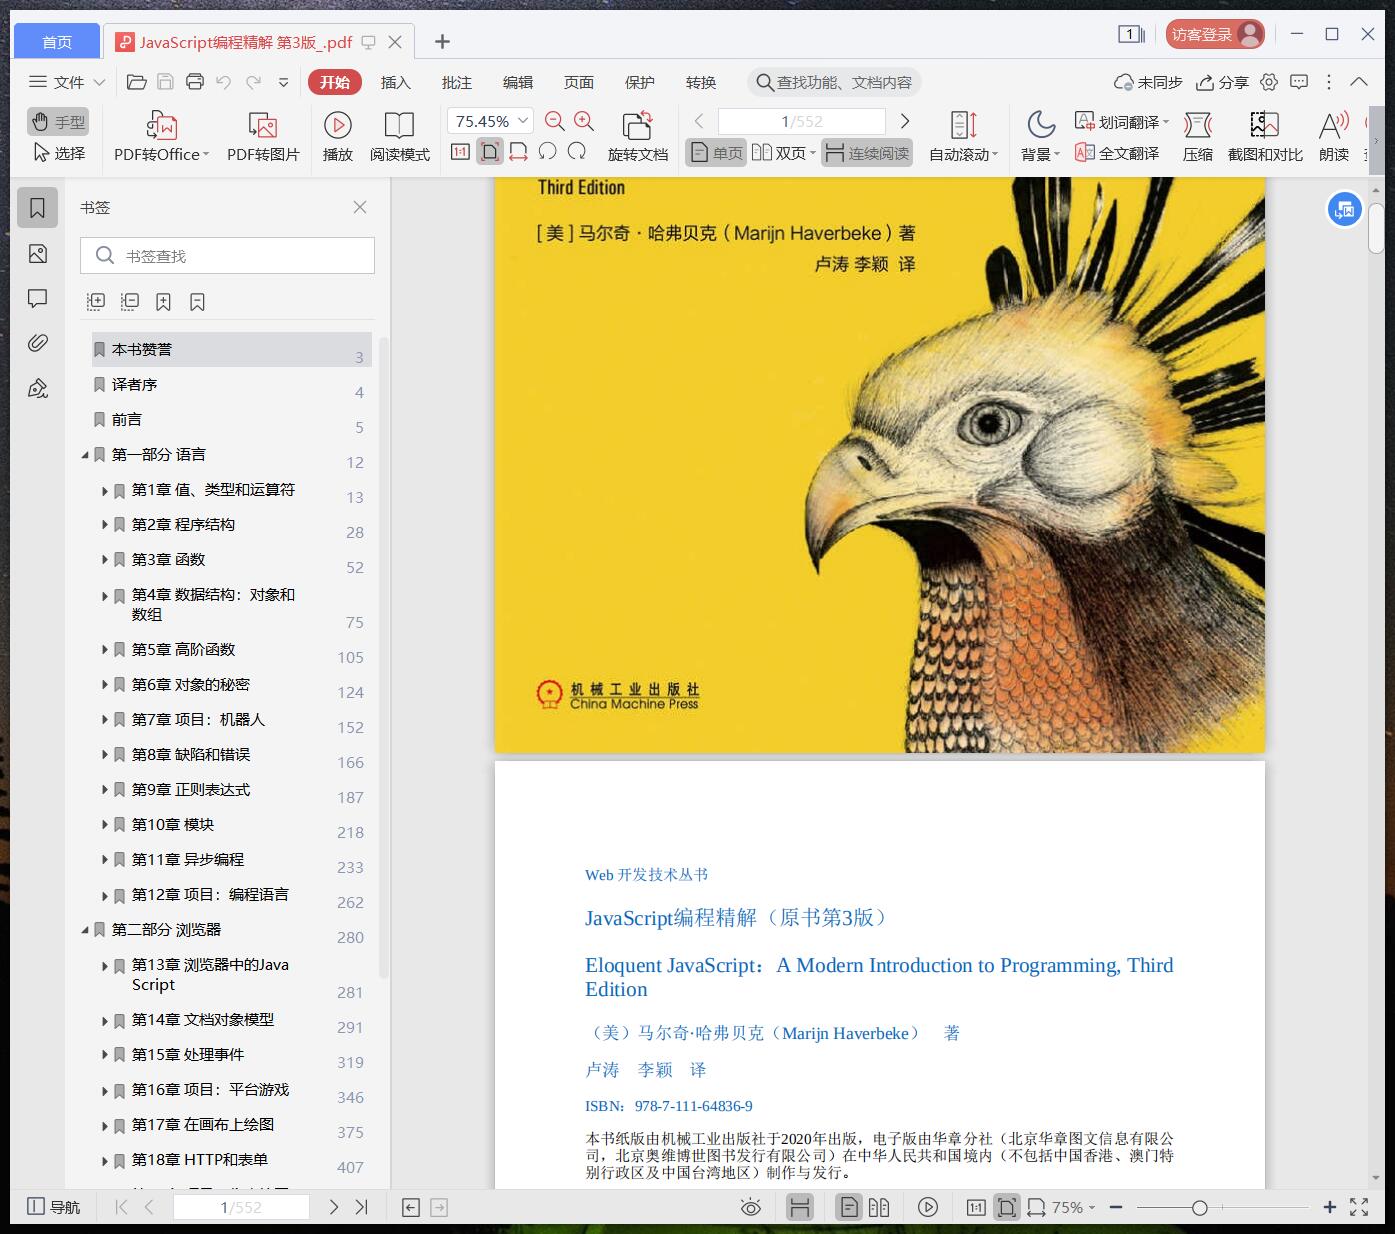Set actual size 1:1 view in the ribbon
Viewport: 1395px width, 1234px height.
click(460, 152)
